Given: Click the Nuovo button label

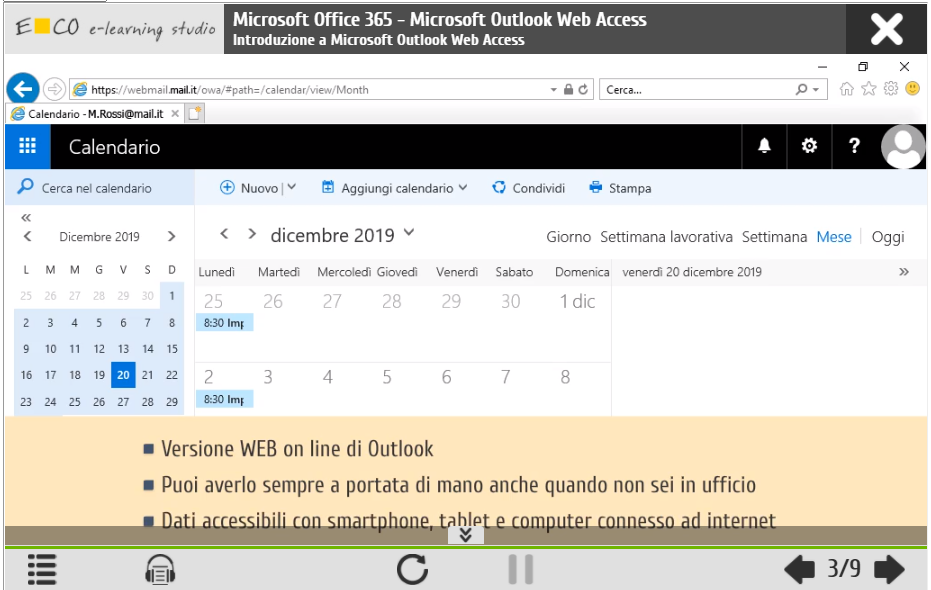Looking at the screenshot, I should coord(259,188).
